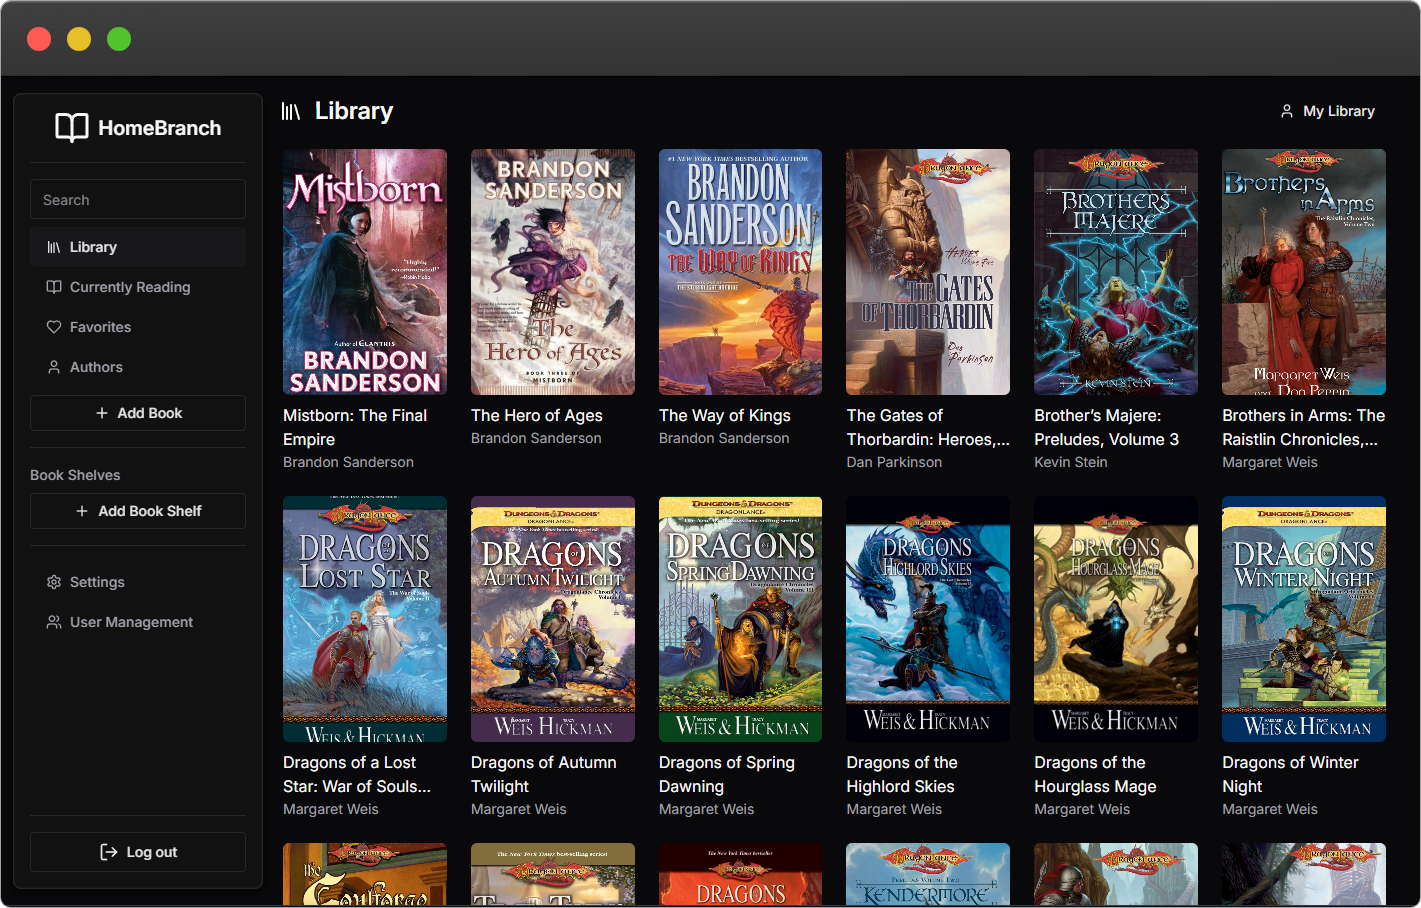This screenshot has width=1421, height=908.
Task: Click the person icon beside My Library
Action: point(1286,111)
